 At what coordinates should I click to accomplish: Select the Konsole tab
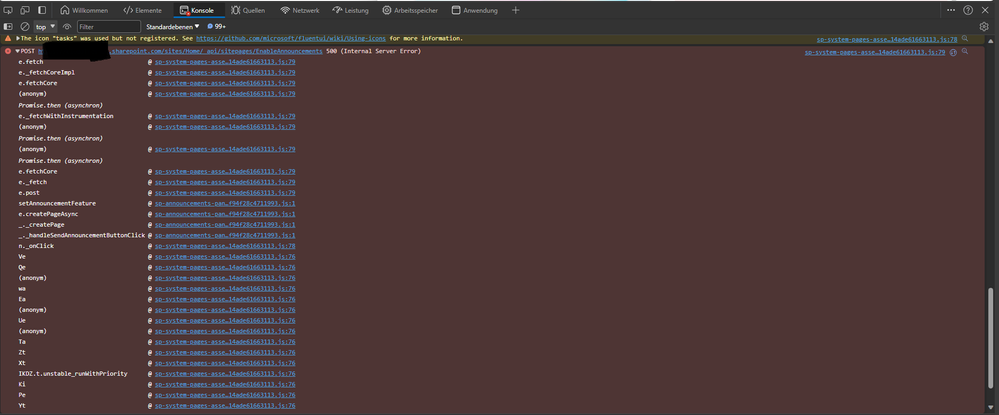click(197, 10)
